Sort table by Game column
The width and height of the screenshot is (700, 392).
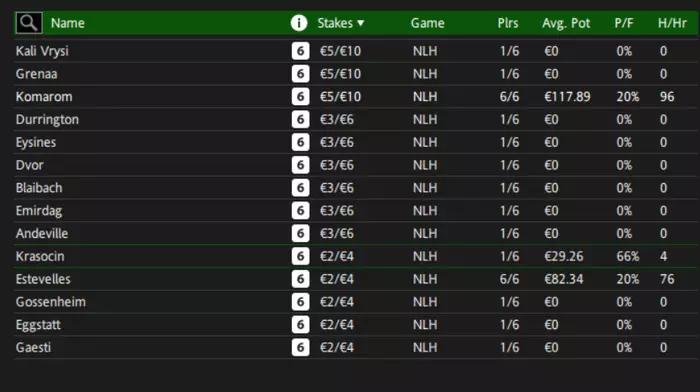click(427, 23)
